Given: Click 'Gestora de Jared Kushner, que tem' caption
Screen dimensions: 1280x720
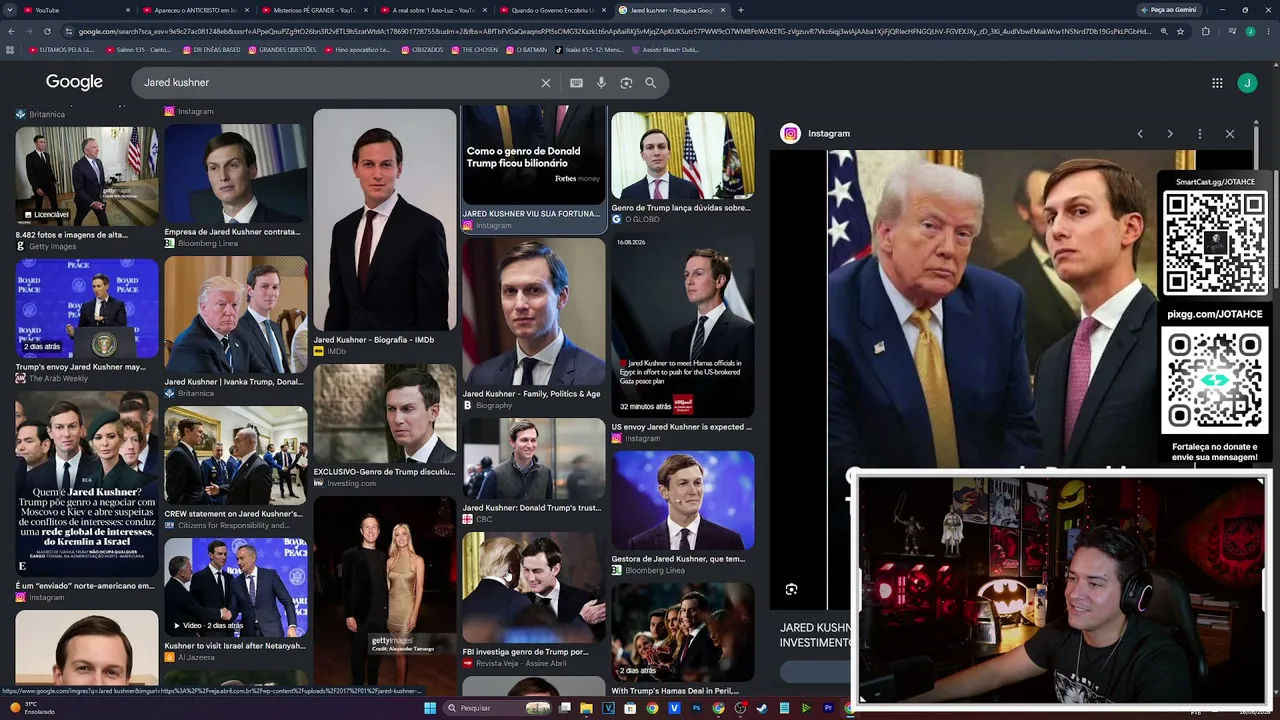Looking at the screenshot, I should pyautogui.click(x=678, y=559).
